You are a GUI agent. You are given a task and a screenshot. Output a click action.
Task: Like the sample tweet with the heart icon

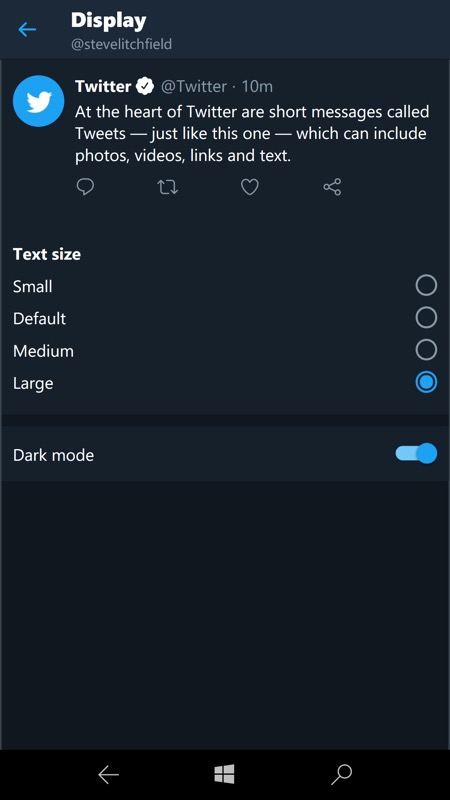point(249,187)
